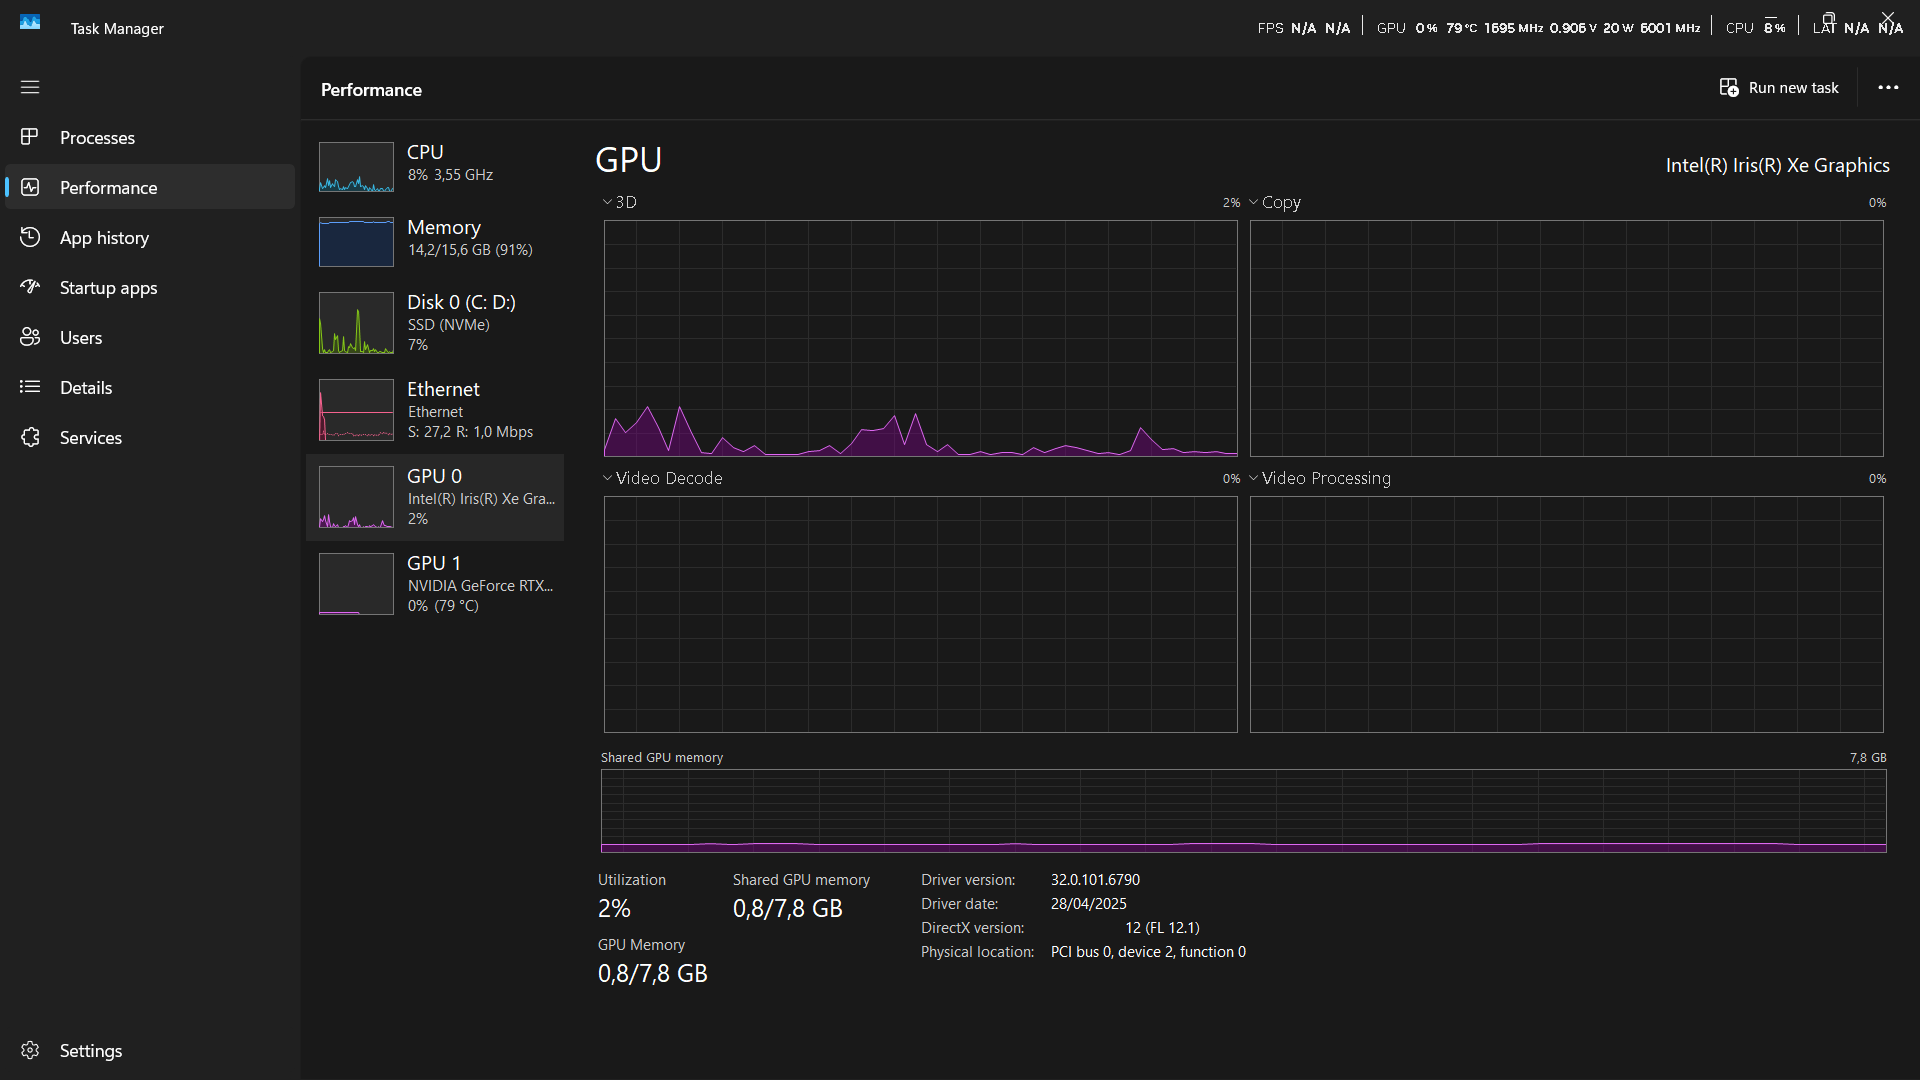Open Settings gear icon
Screen dimensions: 1920x1080
click(30, 1050)
